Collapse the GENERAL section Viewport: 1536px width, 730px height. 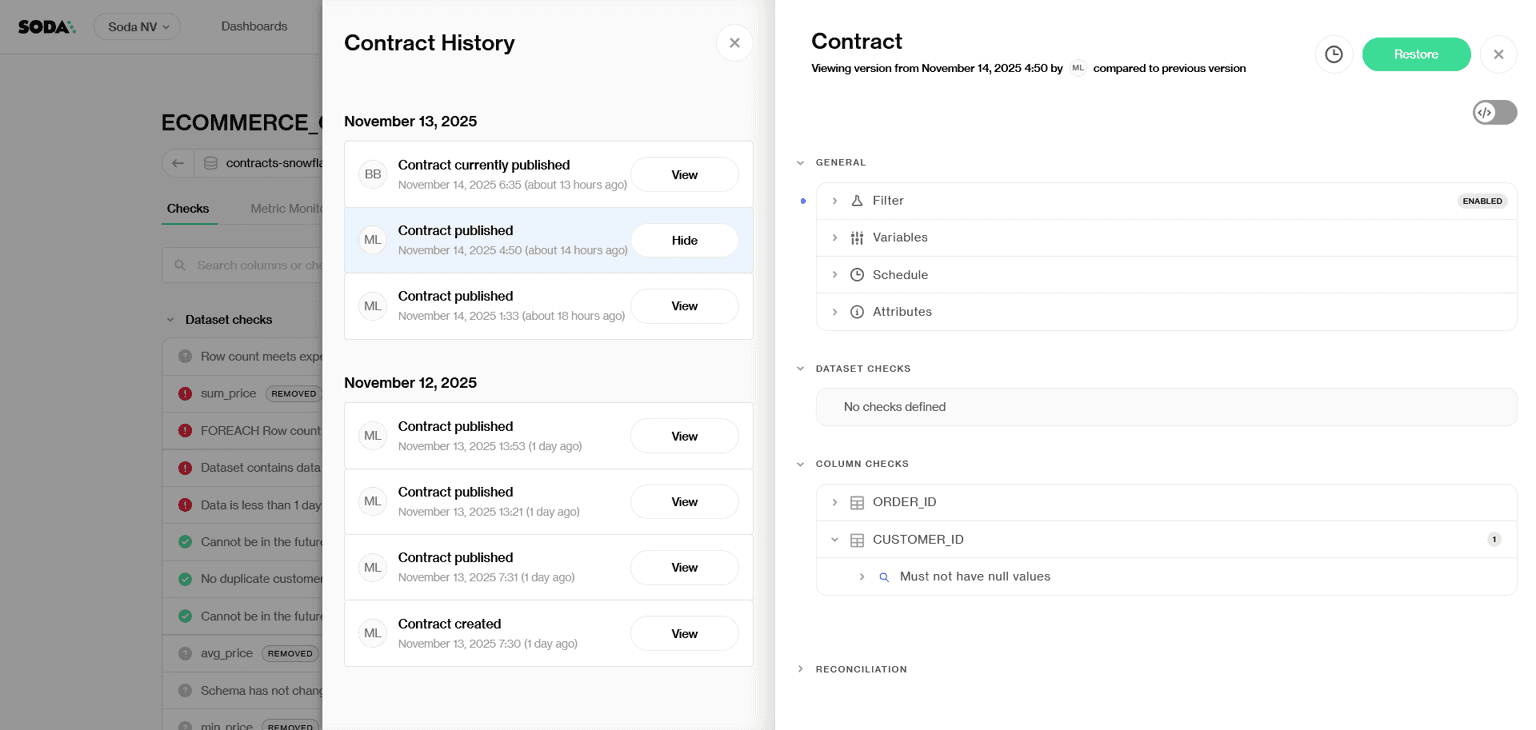tap(799, 162)
